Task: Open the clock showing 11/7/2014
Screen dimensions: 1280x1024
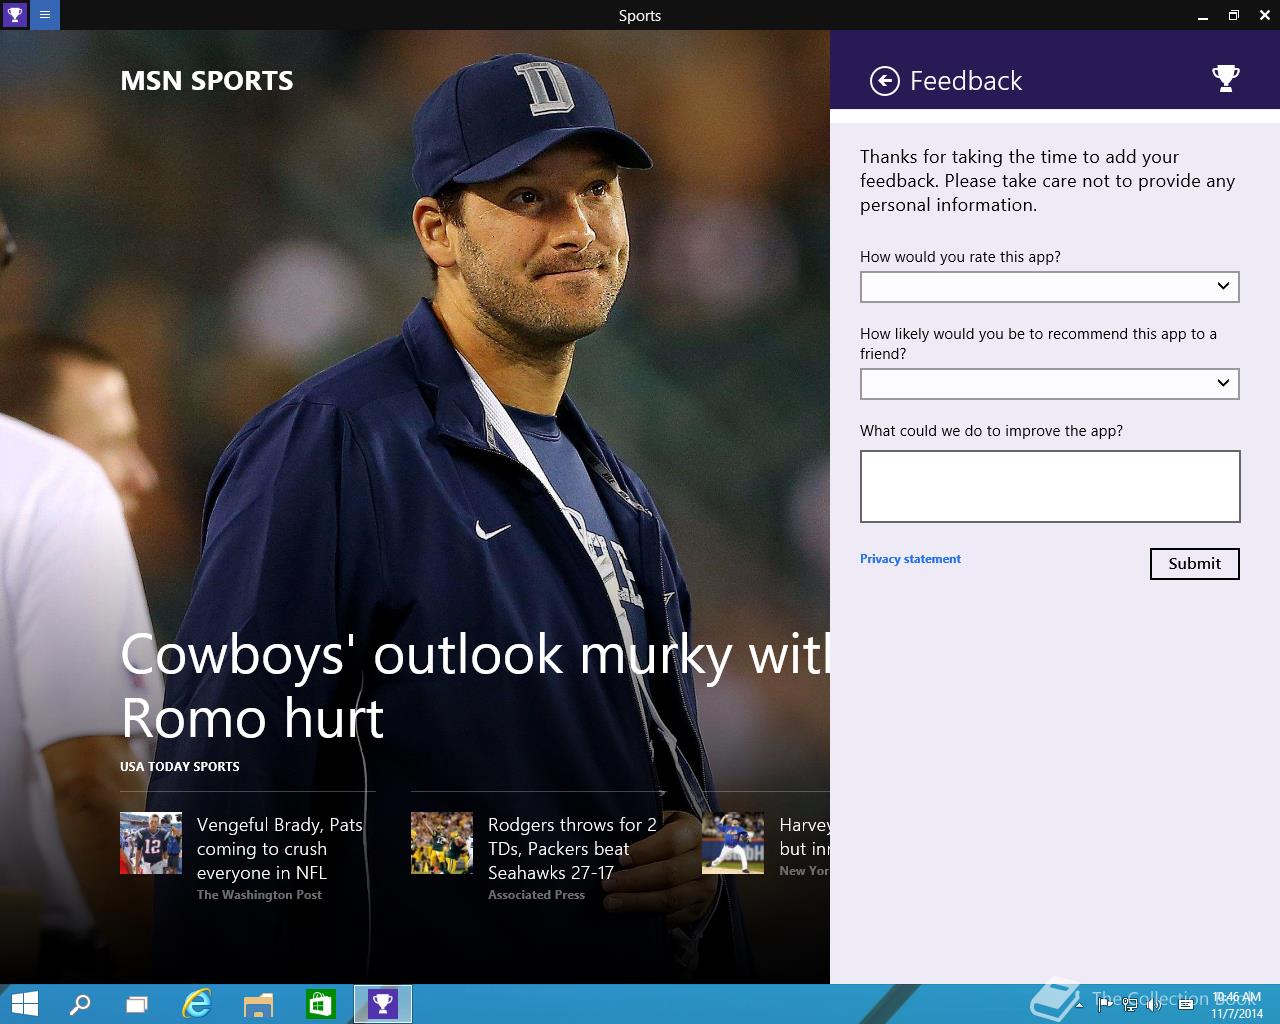Action: click(x=1237, y=1005)
